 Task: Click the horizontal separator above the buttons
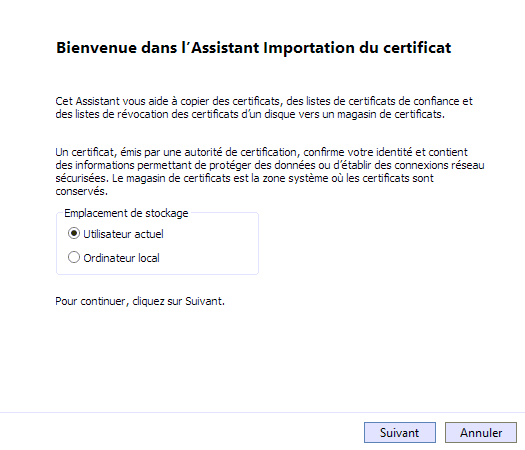(x=262, y=412)
